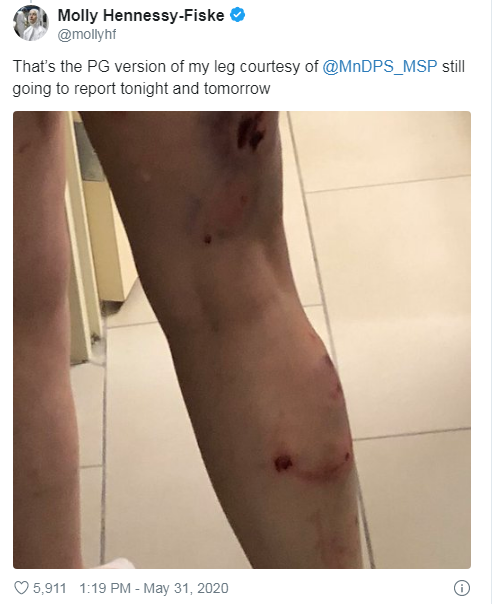The image size is (494, 604).
Task: Click the surname "Hennessy-Fiske" in the header
Action: tap(164, 15)
